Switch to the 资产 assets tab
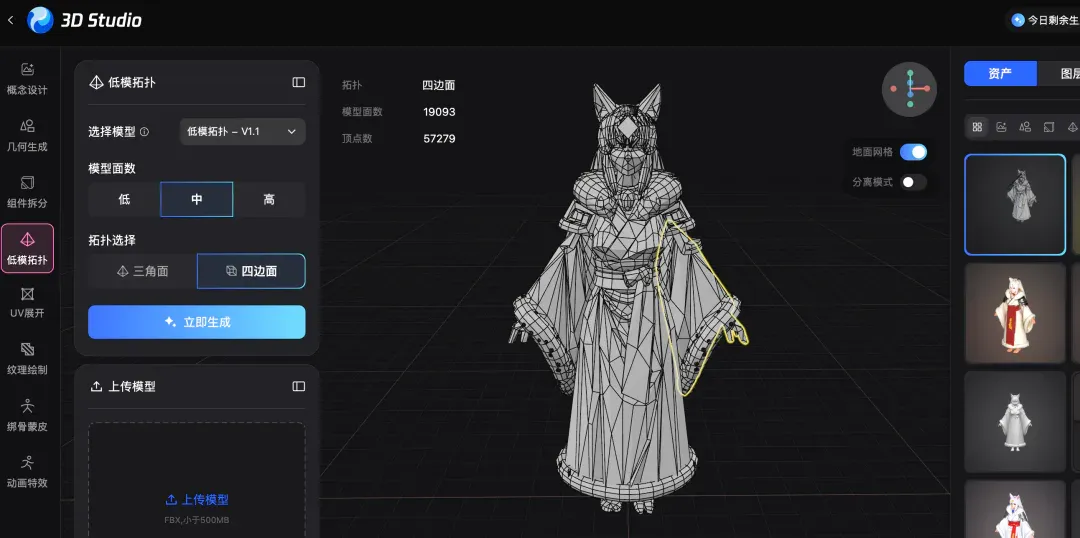The height and width of the screenshot is (538, 1080). [x=1000, y=74]
